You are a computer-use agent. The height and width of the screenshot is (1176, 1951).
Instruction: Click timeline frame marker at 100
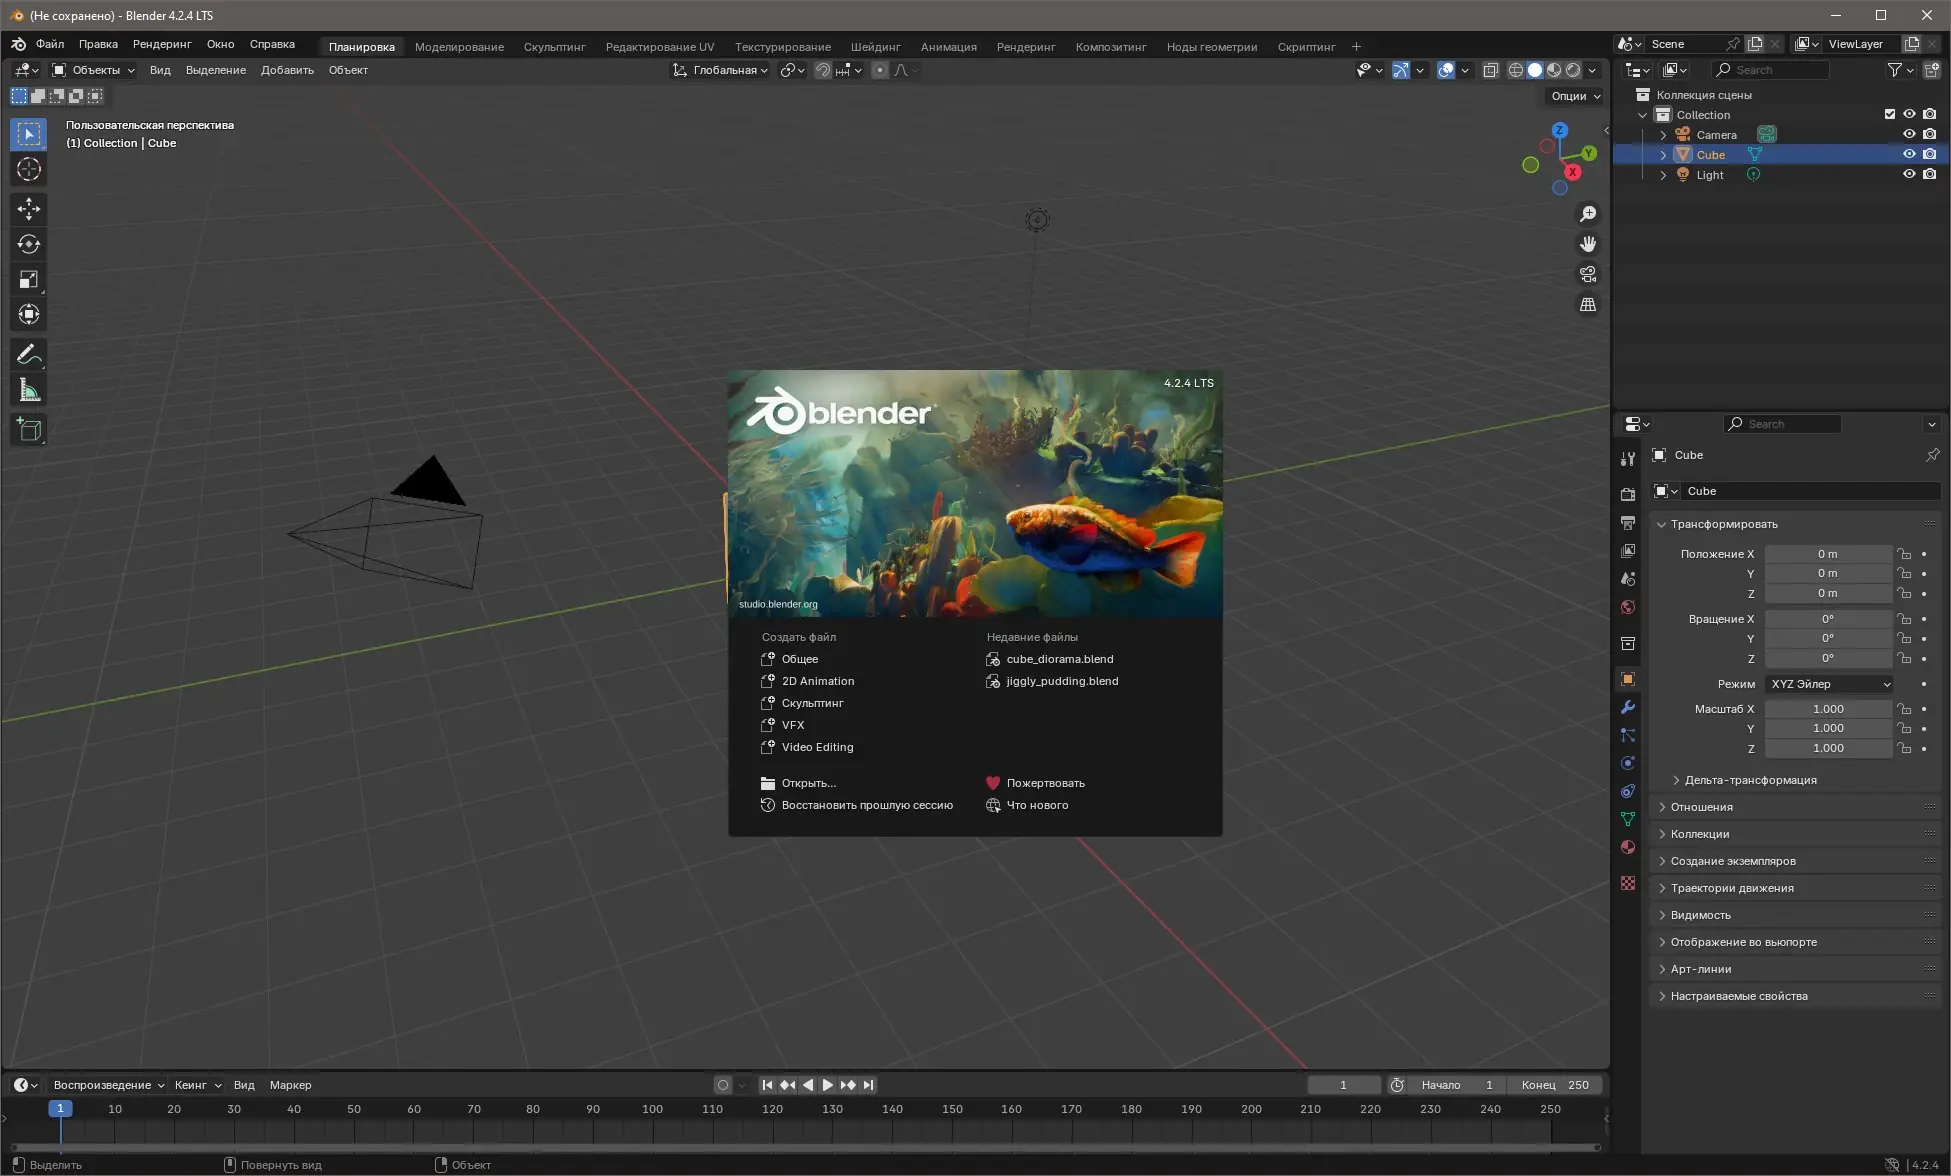pos(652,1109)
